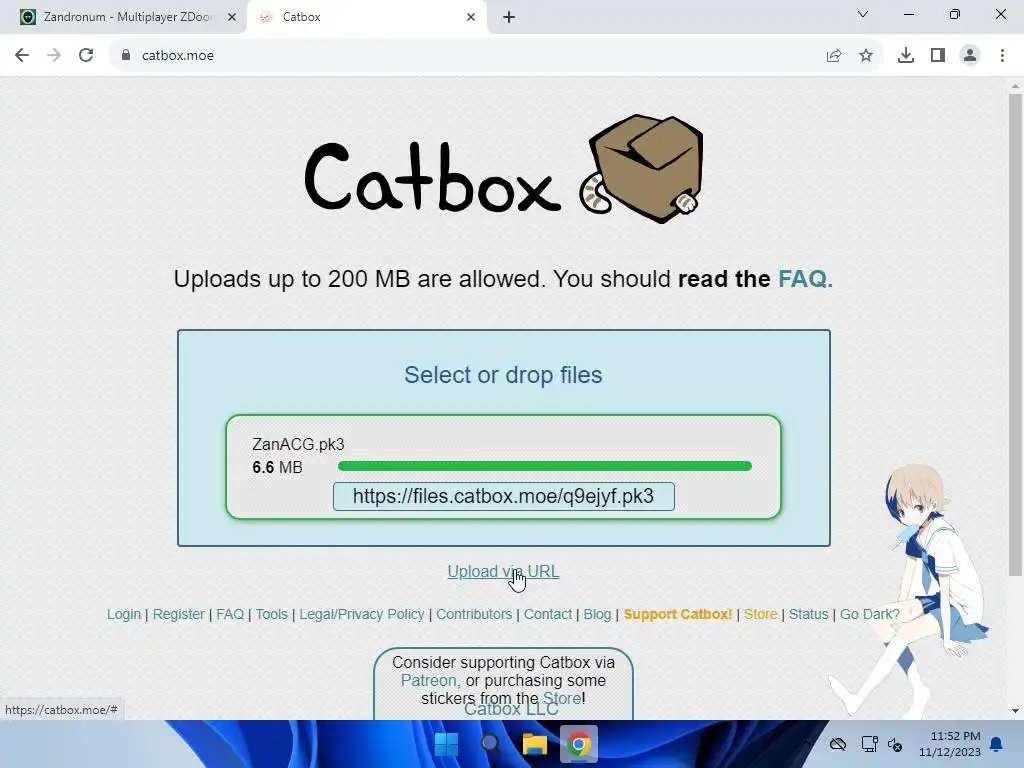Click Support Catbox! link

(678, 615)
